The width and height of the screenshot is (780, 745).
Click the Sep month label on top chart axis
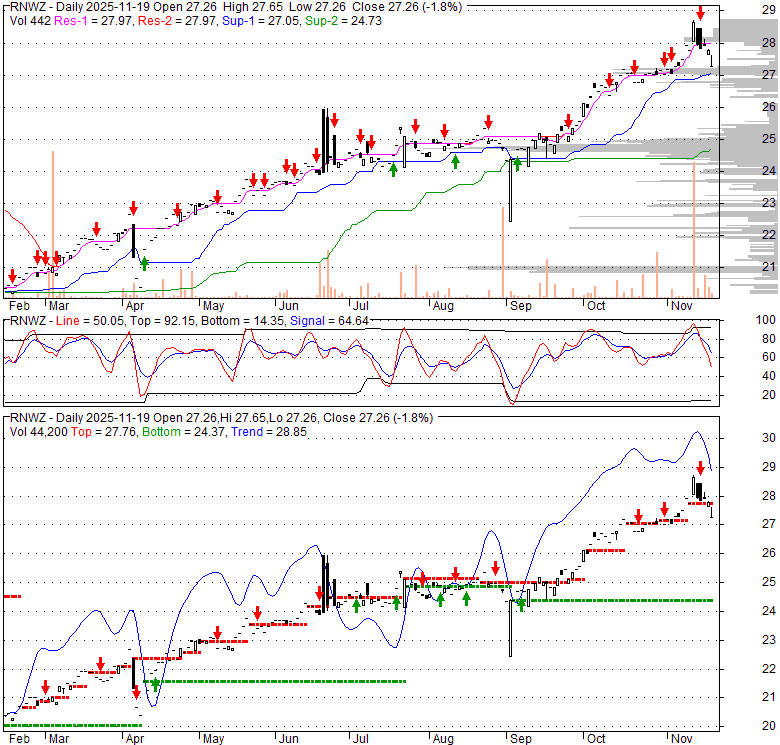pyautogui.click(x=520, y=306)
